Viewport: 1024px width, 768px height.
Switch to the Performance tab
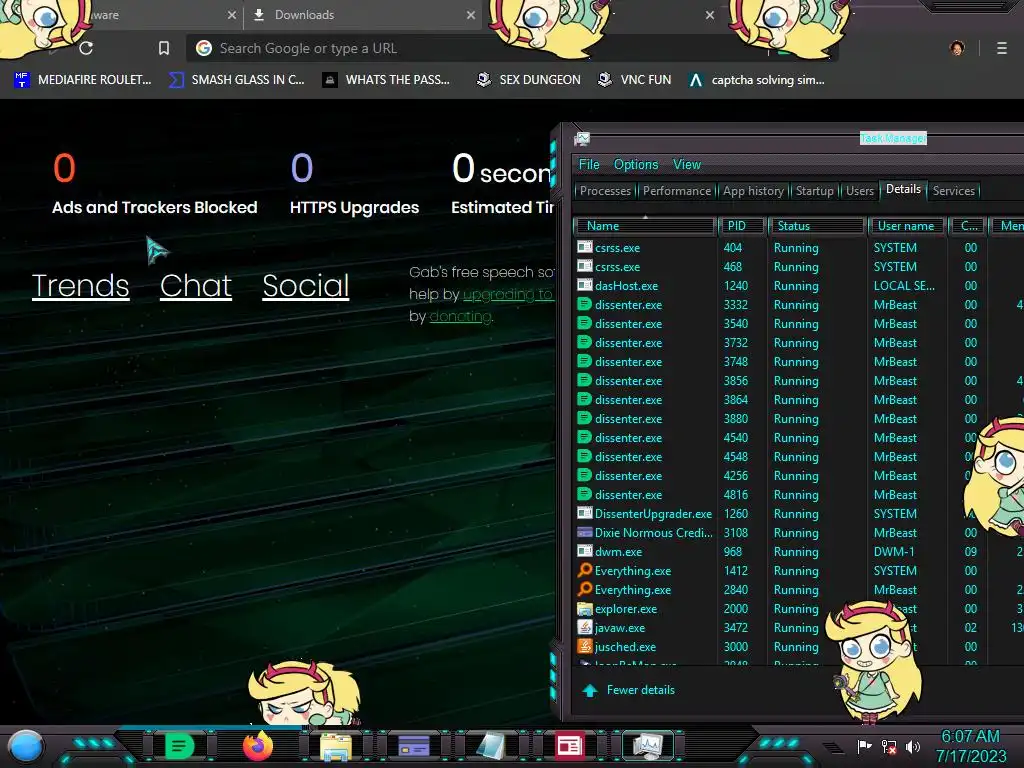click(x=677, y=191)
